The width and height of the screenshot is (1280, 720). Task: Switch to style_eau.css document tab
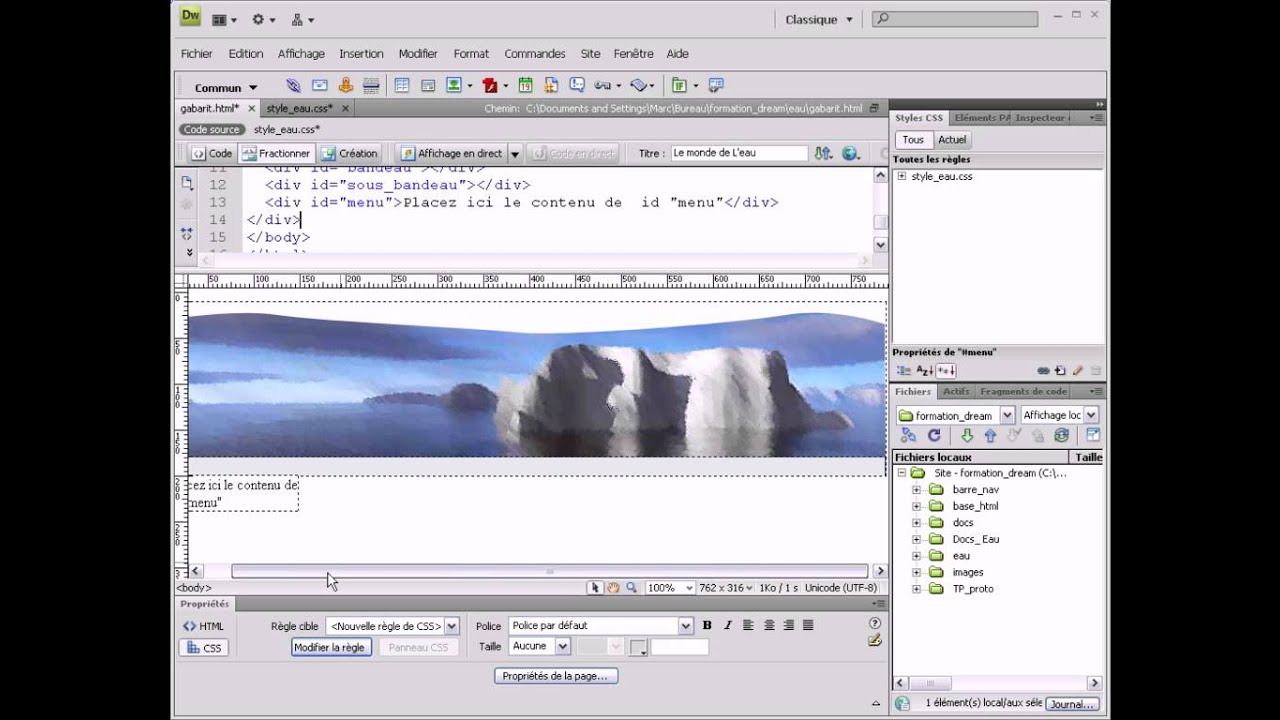[299, 108]
